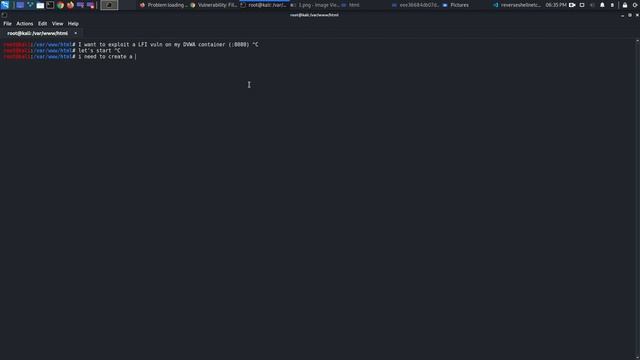Image resolution: width=640 pixels, height=360 pixels.
Task: Maximize the terminal window
Action: (x=630, y=15)
